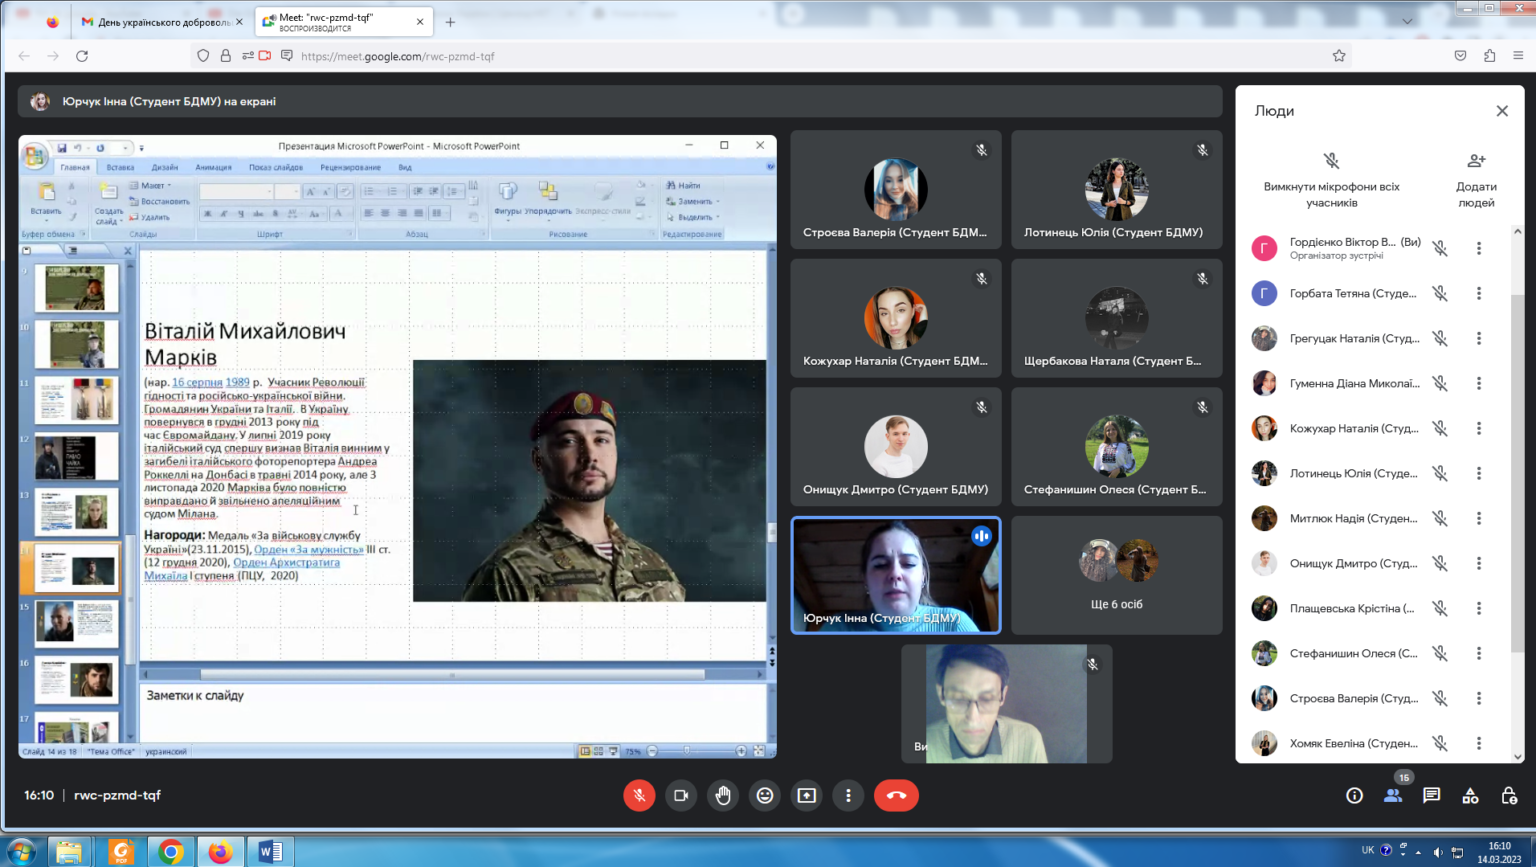1536x867 pixels.
Task: Unmute the microphone in Meet controls
Action: [639, 795]
